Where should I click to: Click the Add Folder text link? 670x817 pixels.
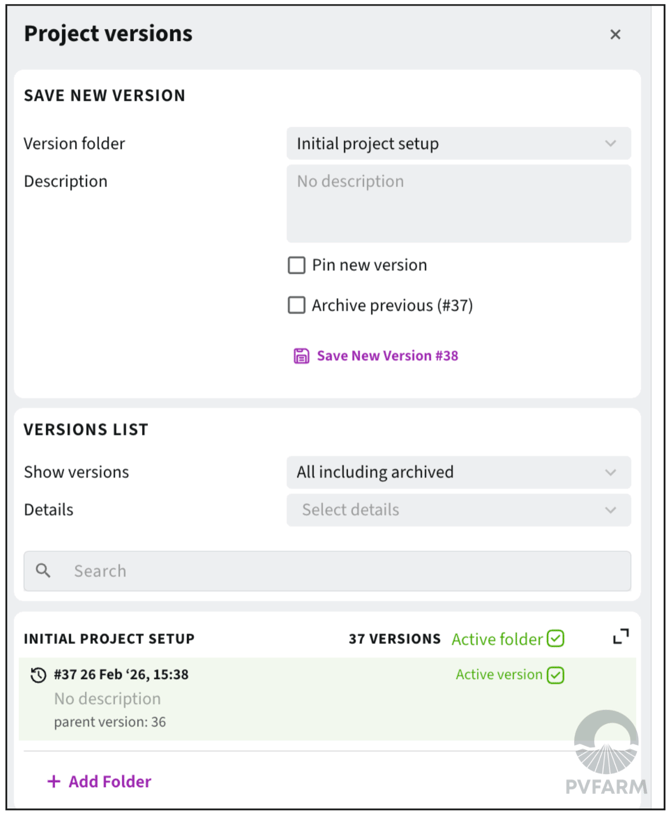pyautogui.click(x=110, y=782)
